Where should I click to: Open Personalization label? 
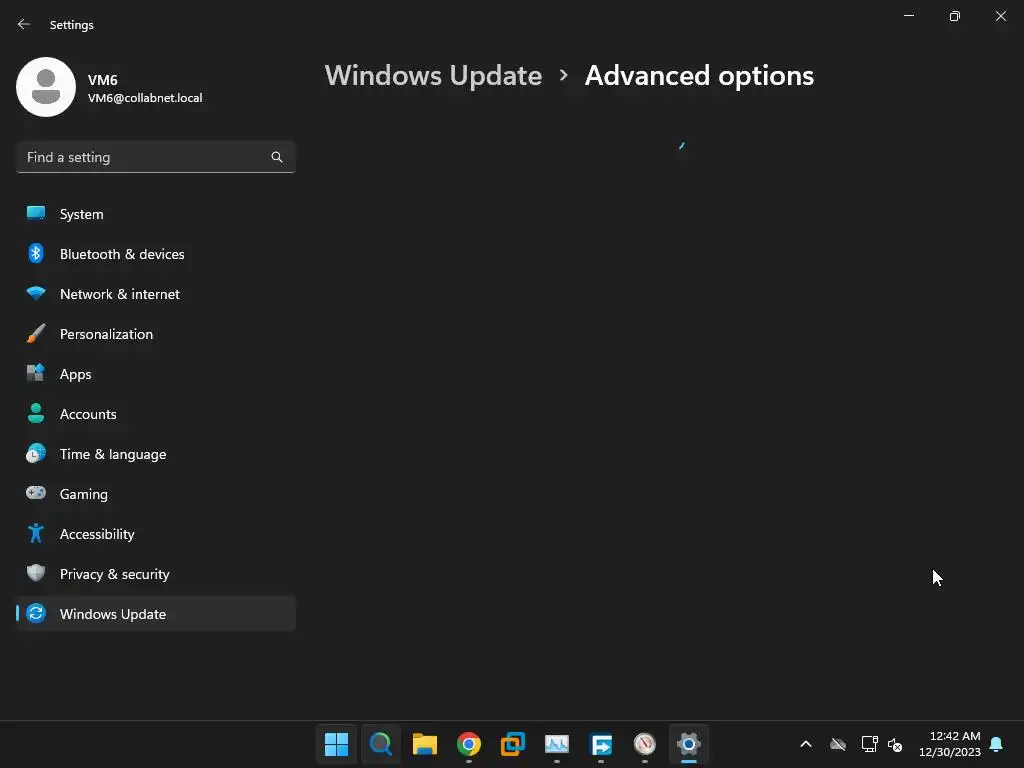pyautogui.click(x=106, y=334)
